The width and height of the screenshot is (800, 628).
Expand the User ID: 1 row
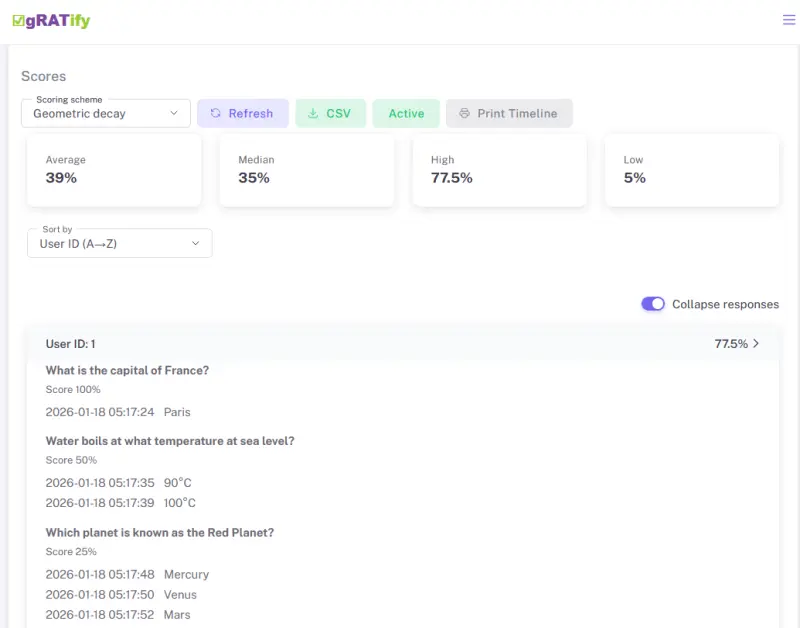tap(400, 344)
